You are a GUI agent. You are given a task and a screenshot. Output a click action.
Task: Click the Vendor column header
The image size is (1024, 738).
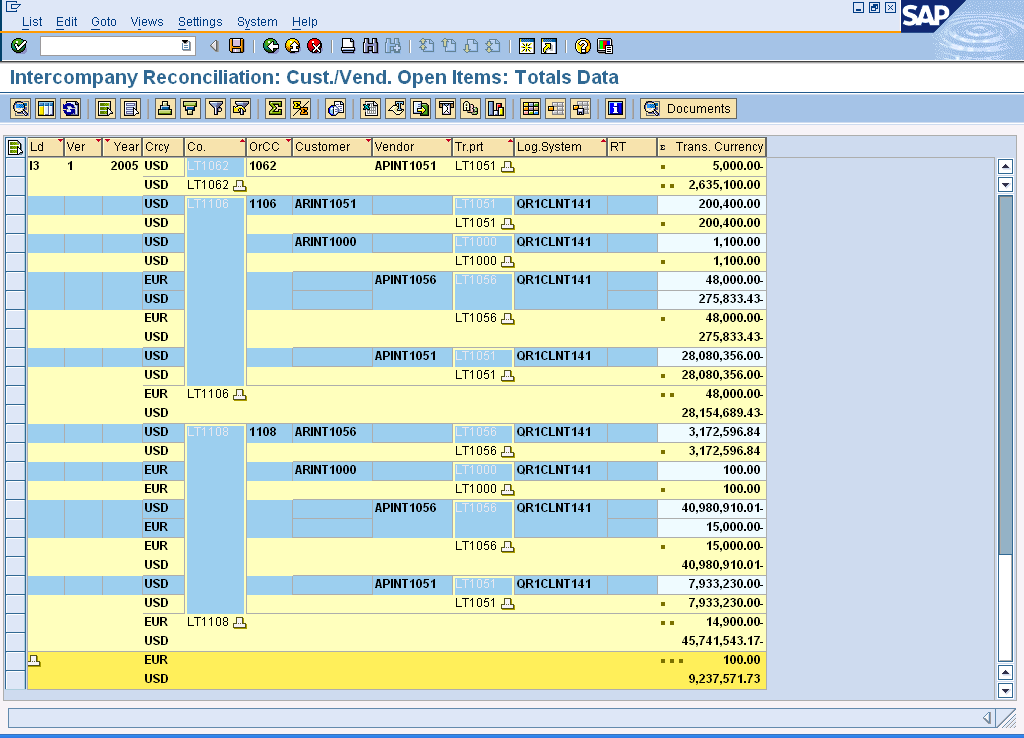(x=412, y=147)
